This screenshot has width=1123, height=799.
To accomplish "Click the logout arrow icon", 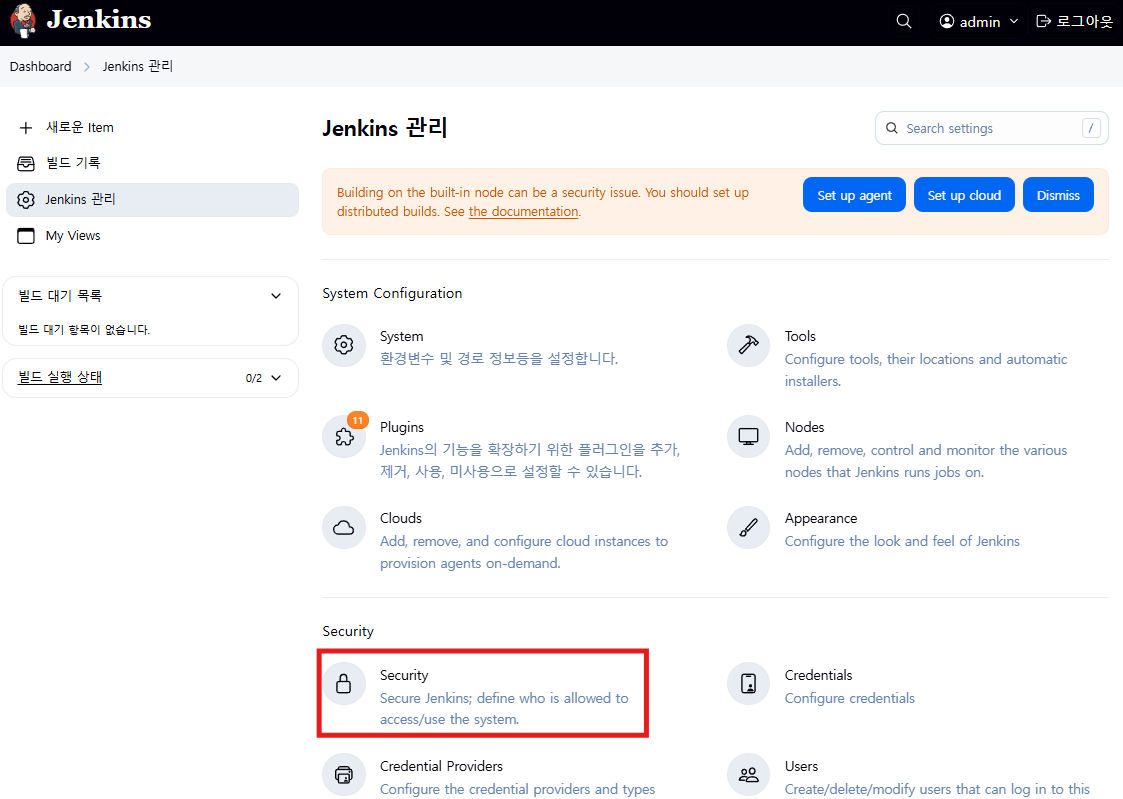I will click(x=1044, y=21).
